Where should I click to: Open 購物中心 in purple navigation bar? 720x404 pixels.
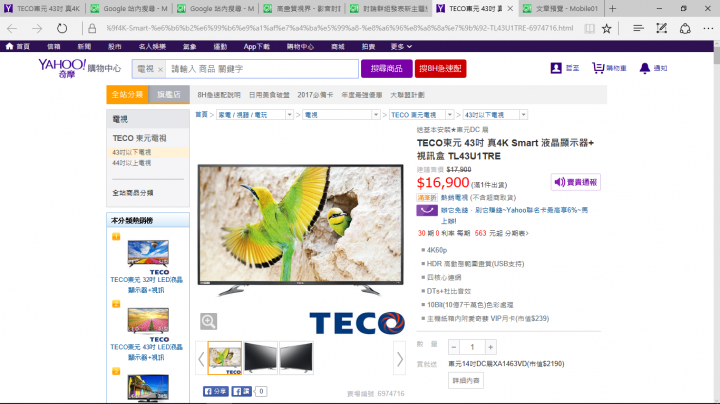pyautogui.click(x=300, y=46)
